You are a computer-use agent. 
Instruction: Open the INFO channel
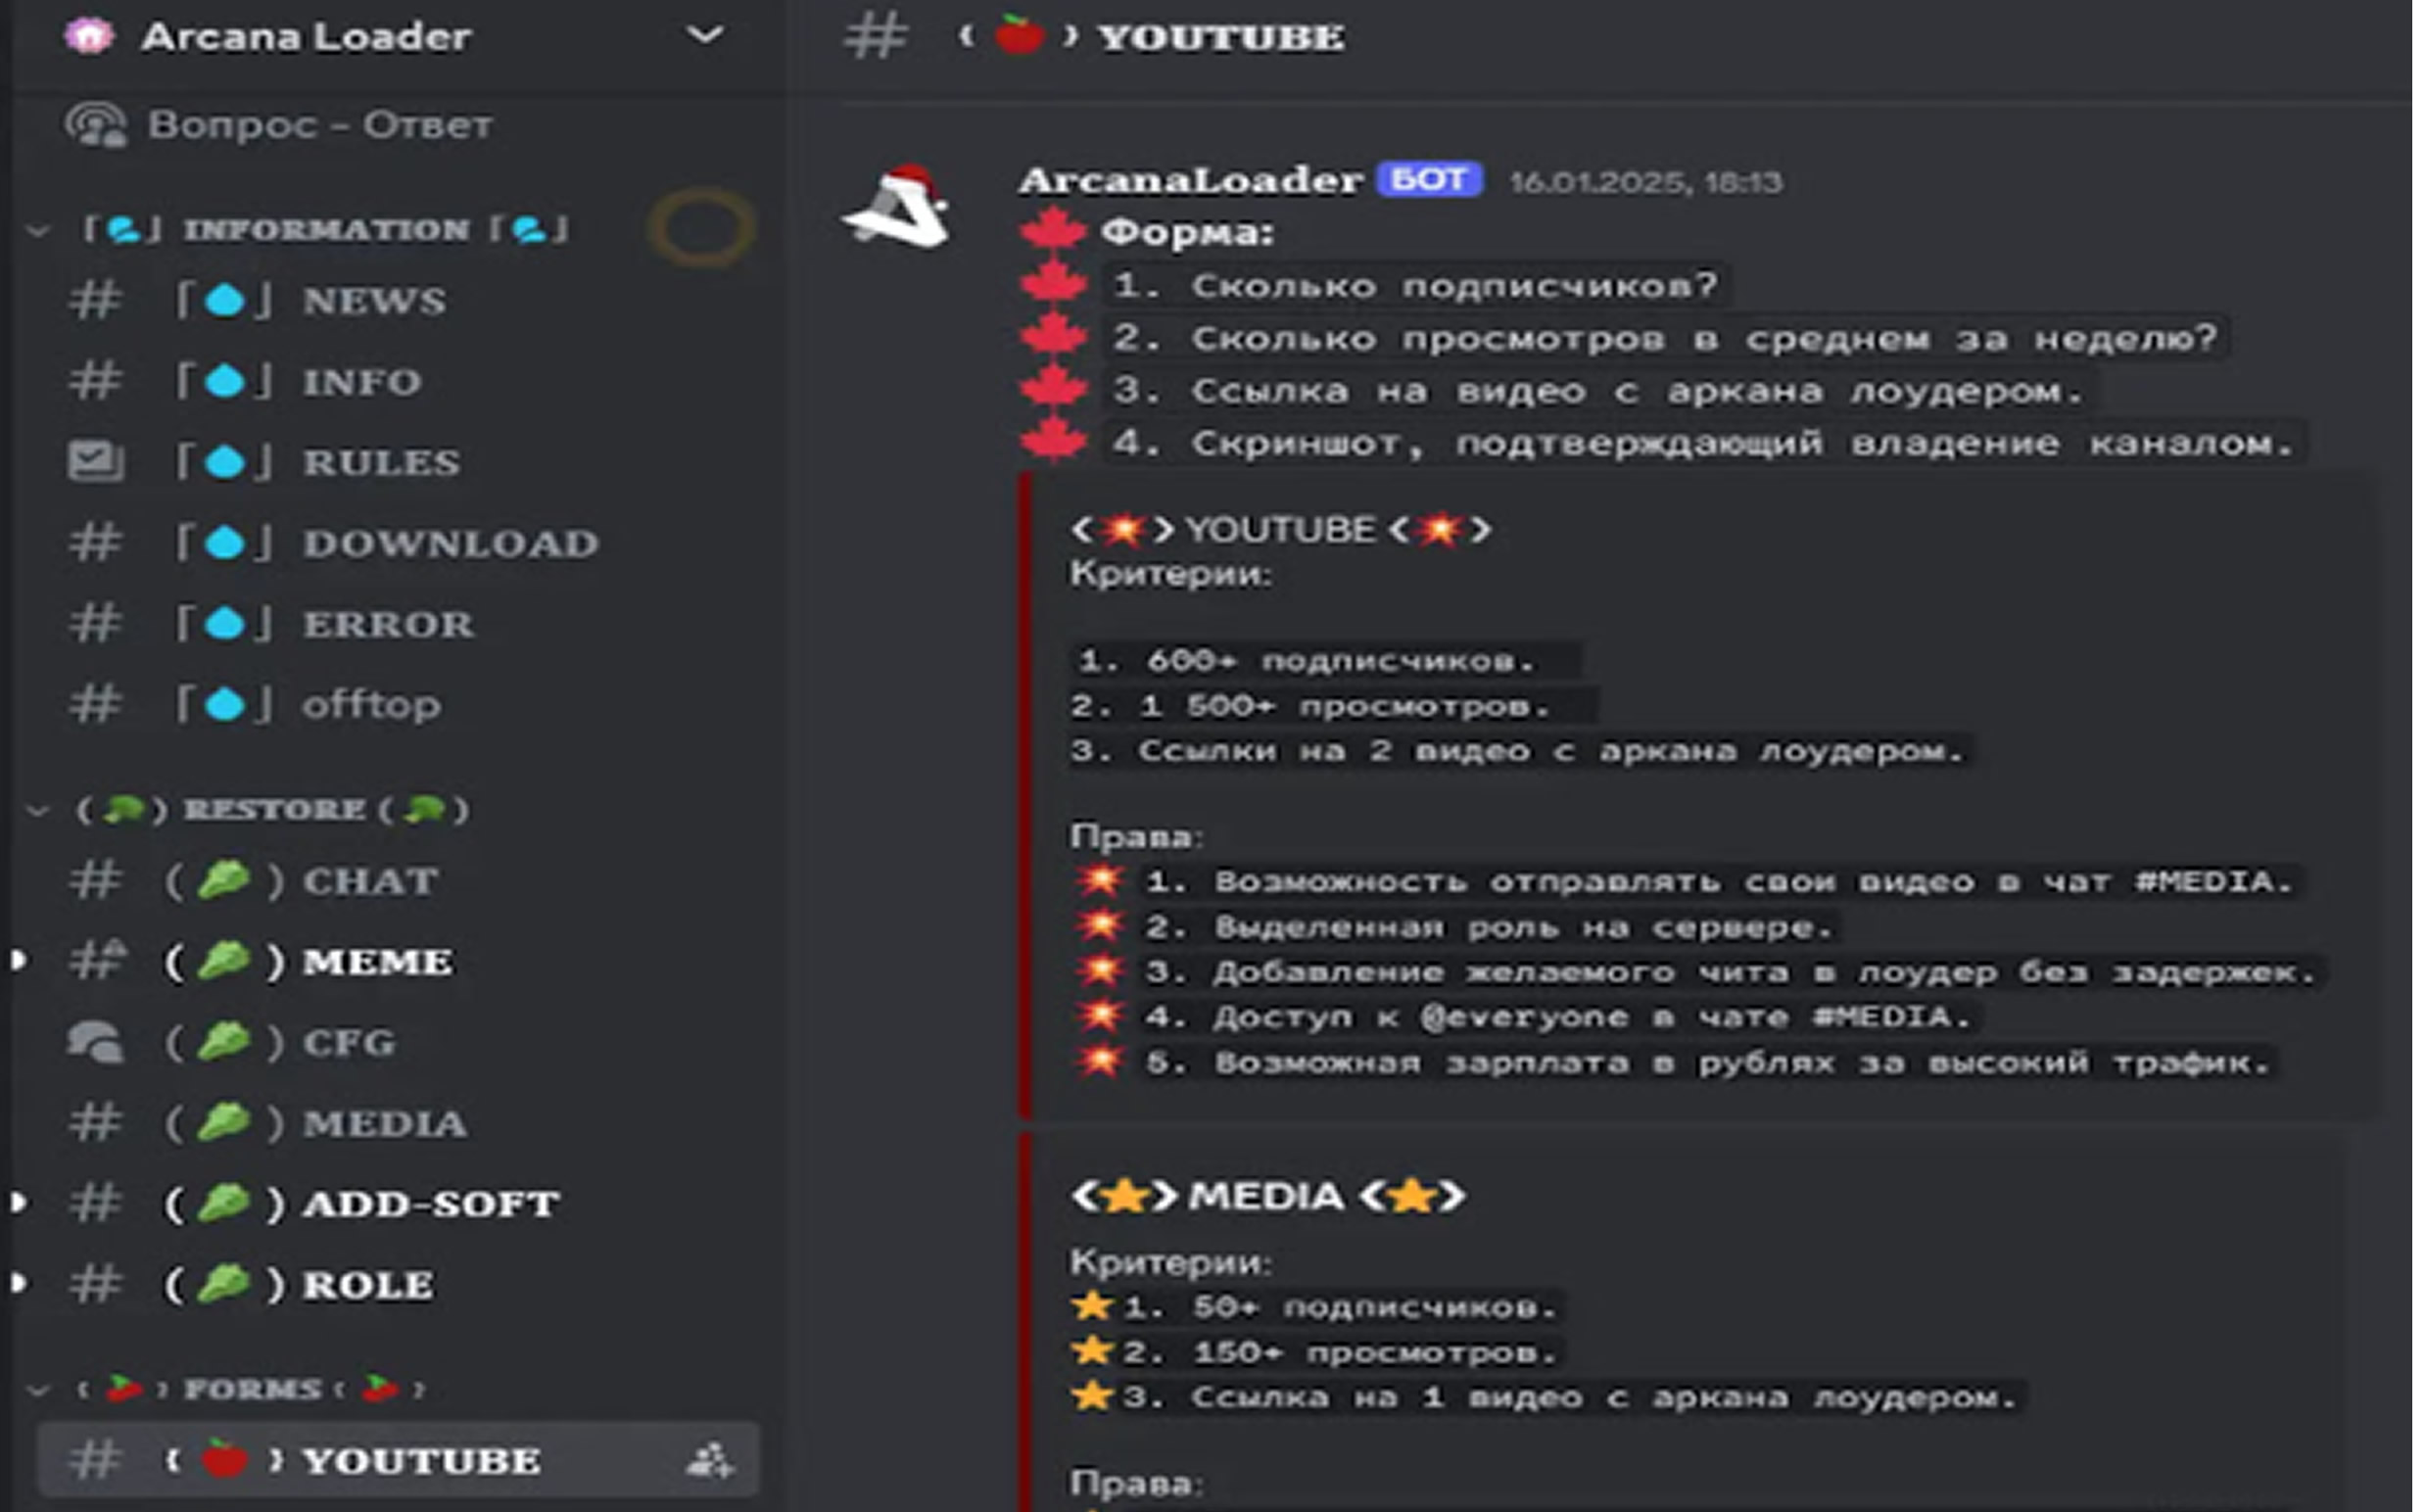pos(362,382)
